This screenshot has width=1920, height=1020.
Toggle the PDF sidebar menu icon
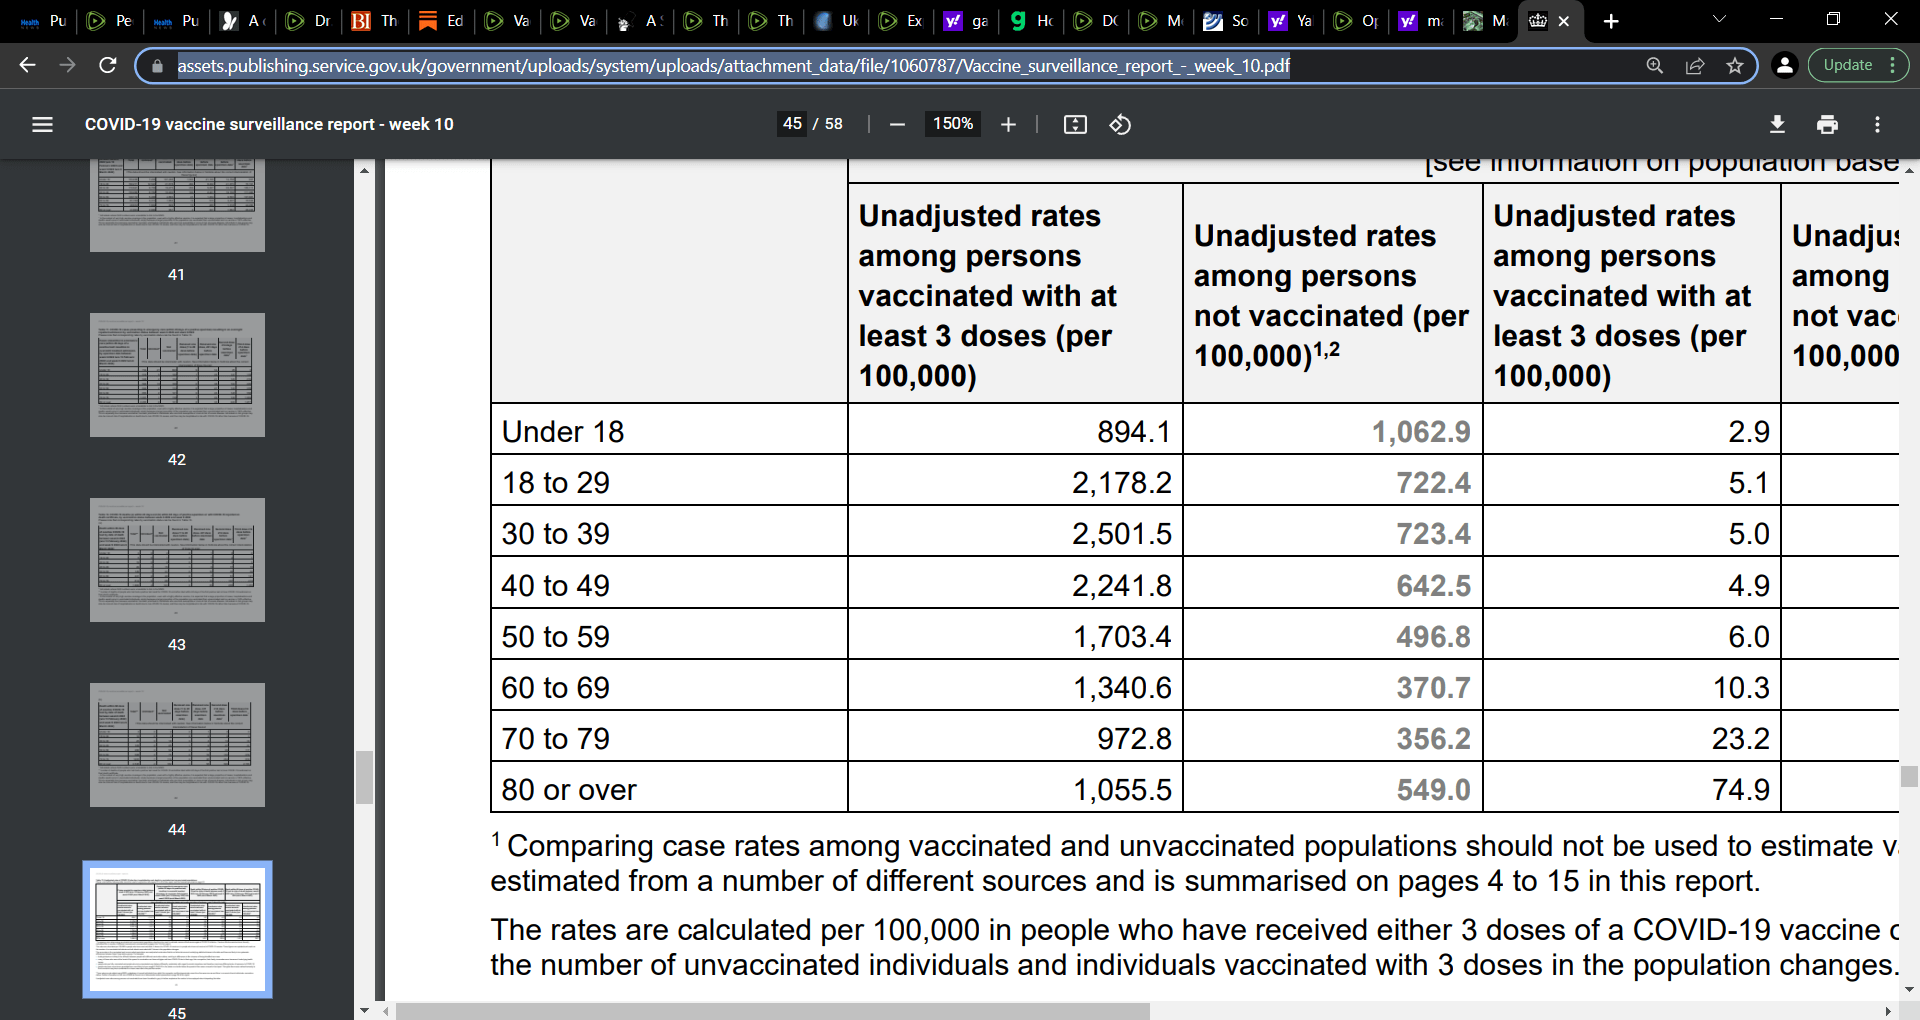click(x=42, y=124)
